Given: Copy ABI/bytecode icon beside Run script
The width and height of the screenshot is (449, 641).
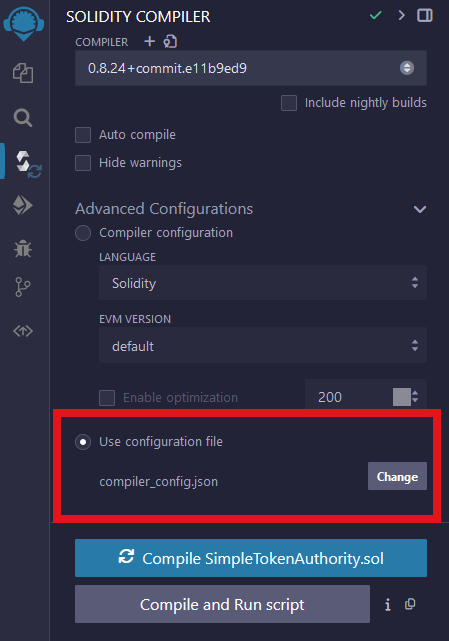Looking at the screenshot, I should (x=410, y=604).
